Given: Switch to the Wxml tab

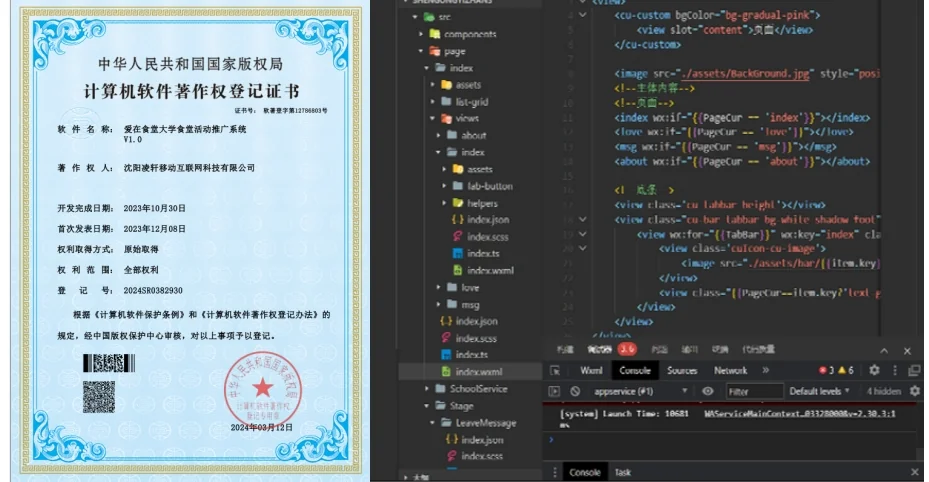Looking at the screenshot, I should (591, 371).
